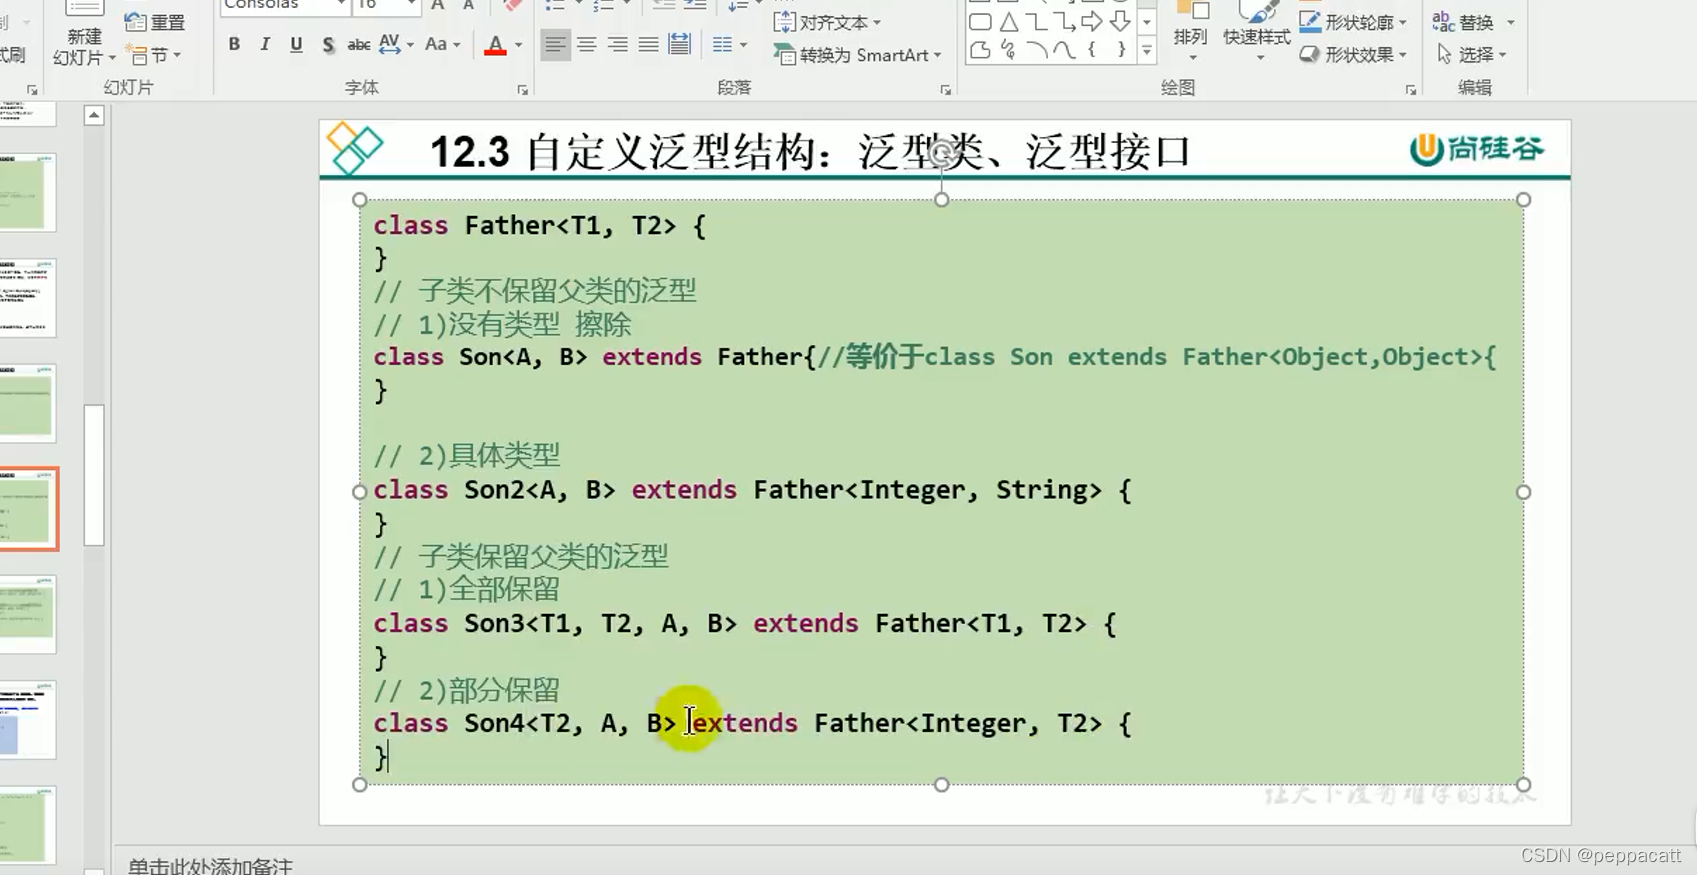Screen dimensions: 1697x875
Task: Select the freeform shape tool
Action: click(981, 49)
